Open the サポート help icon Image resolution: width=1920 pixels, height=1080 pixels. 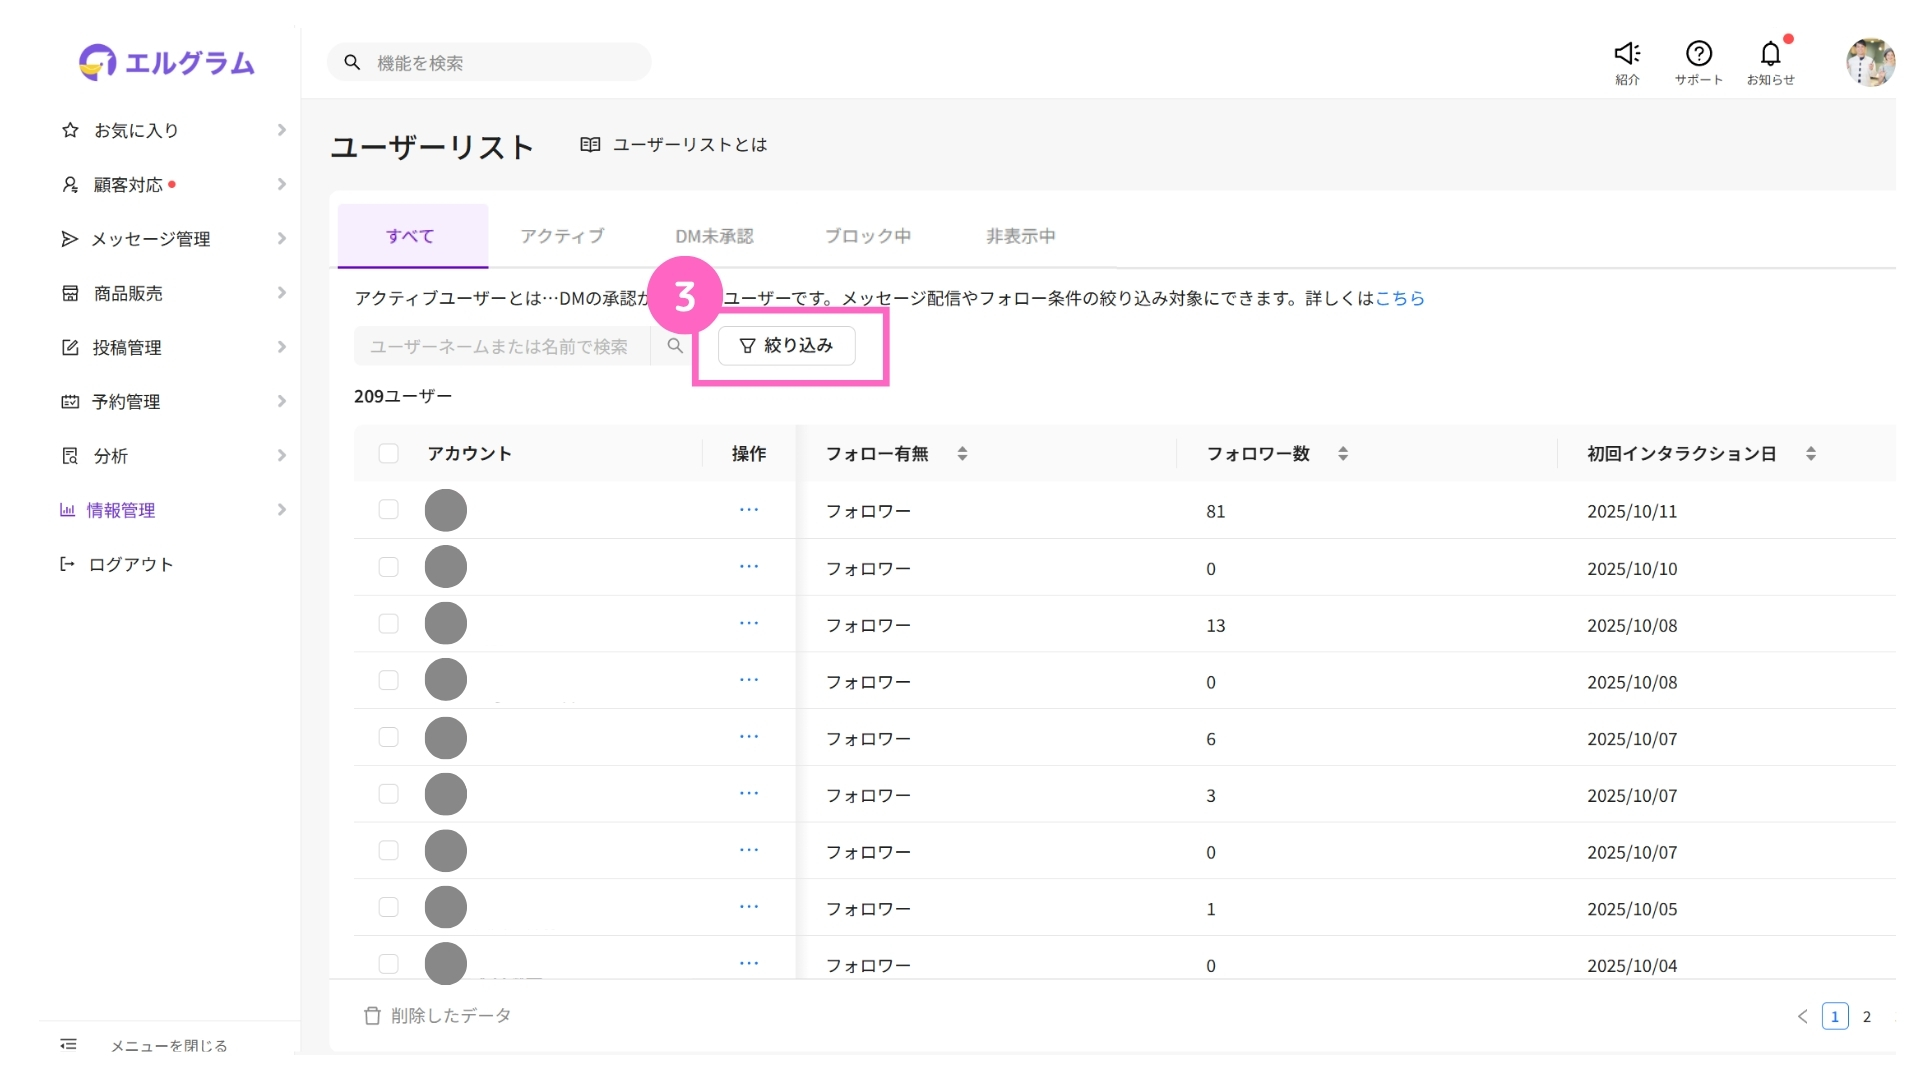coord(1698,54)
